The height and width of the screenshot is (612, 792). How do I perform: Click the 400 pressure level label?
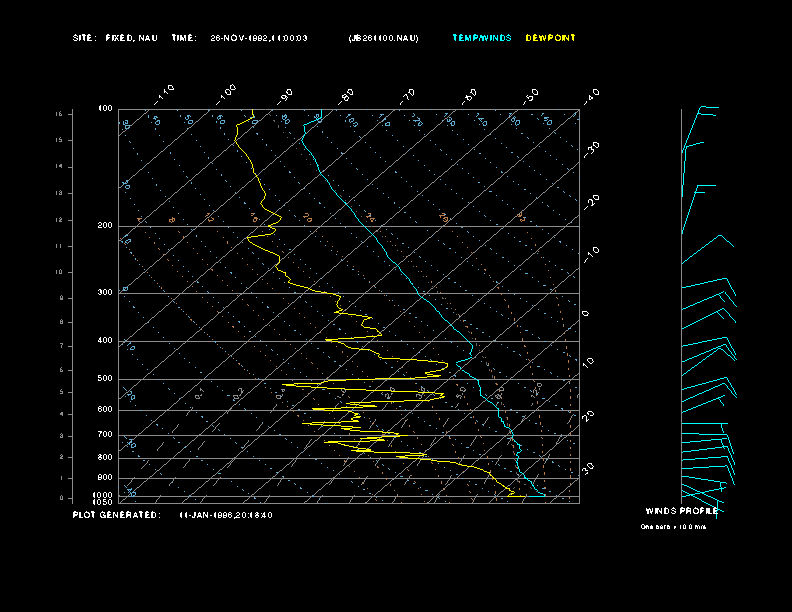tap(105, 340)
